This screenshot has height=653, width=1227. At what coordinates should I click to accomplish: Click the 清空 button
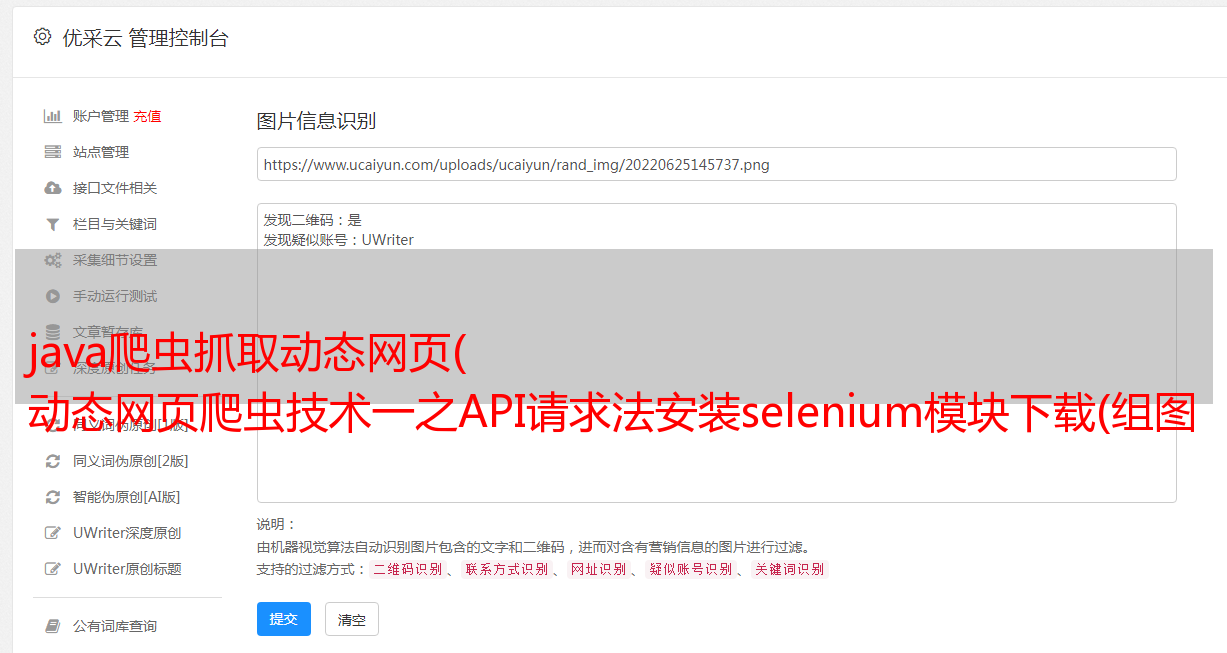pos(352,619)
